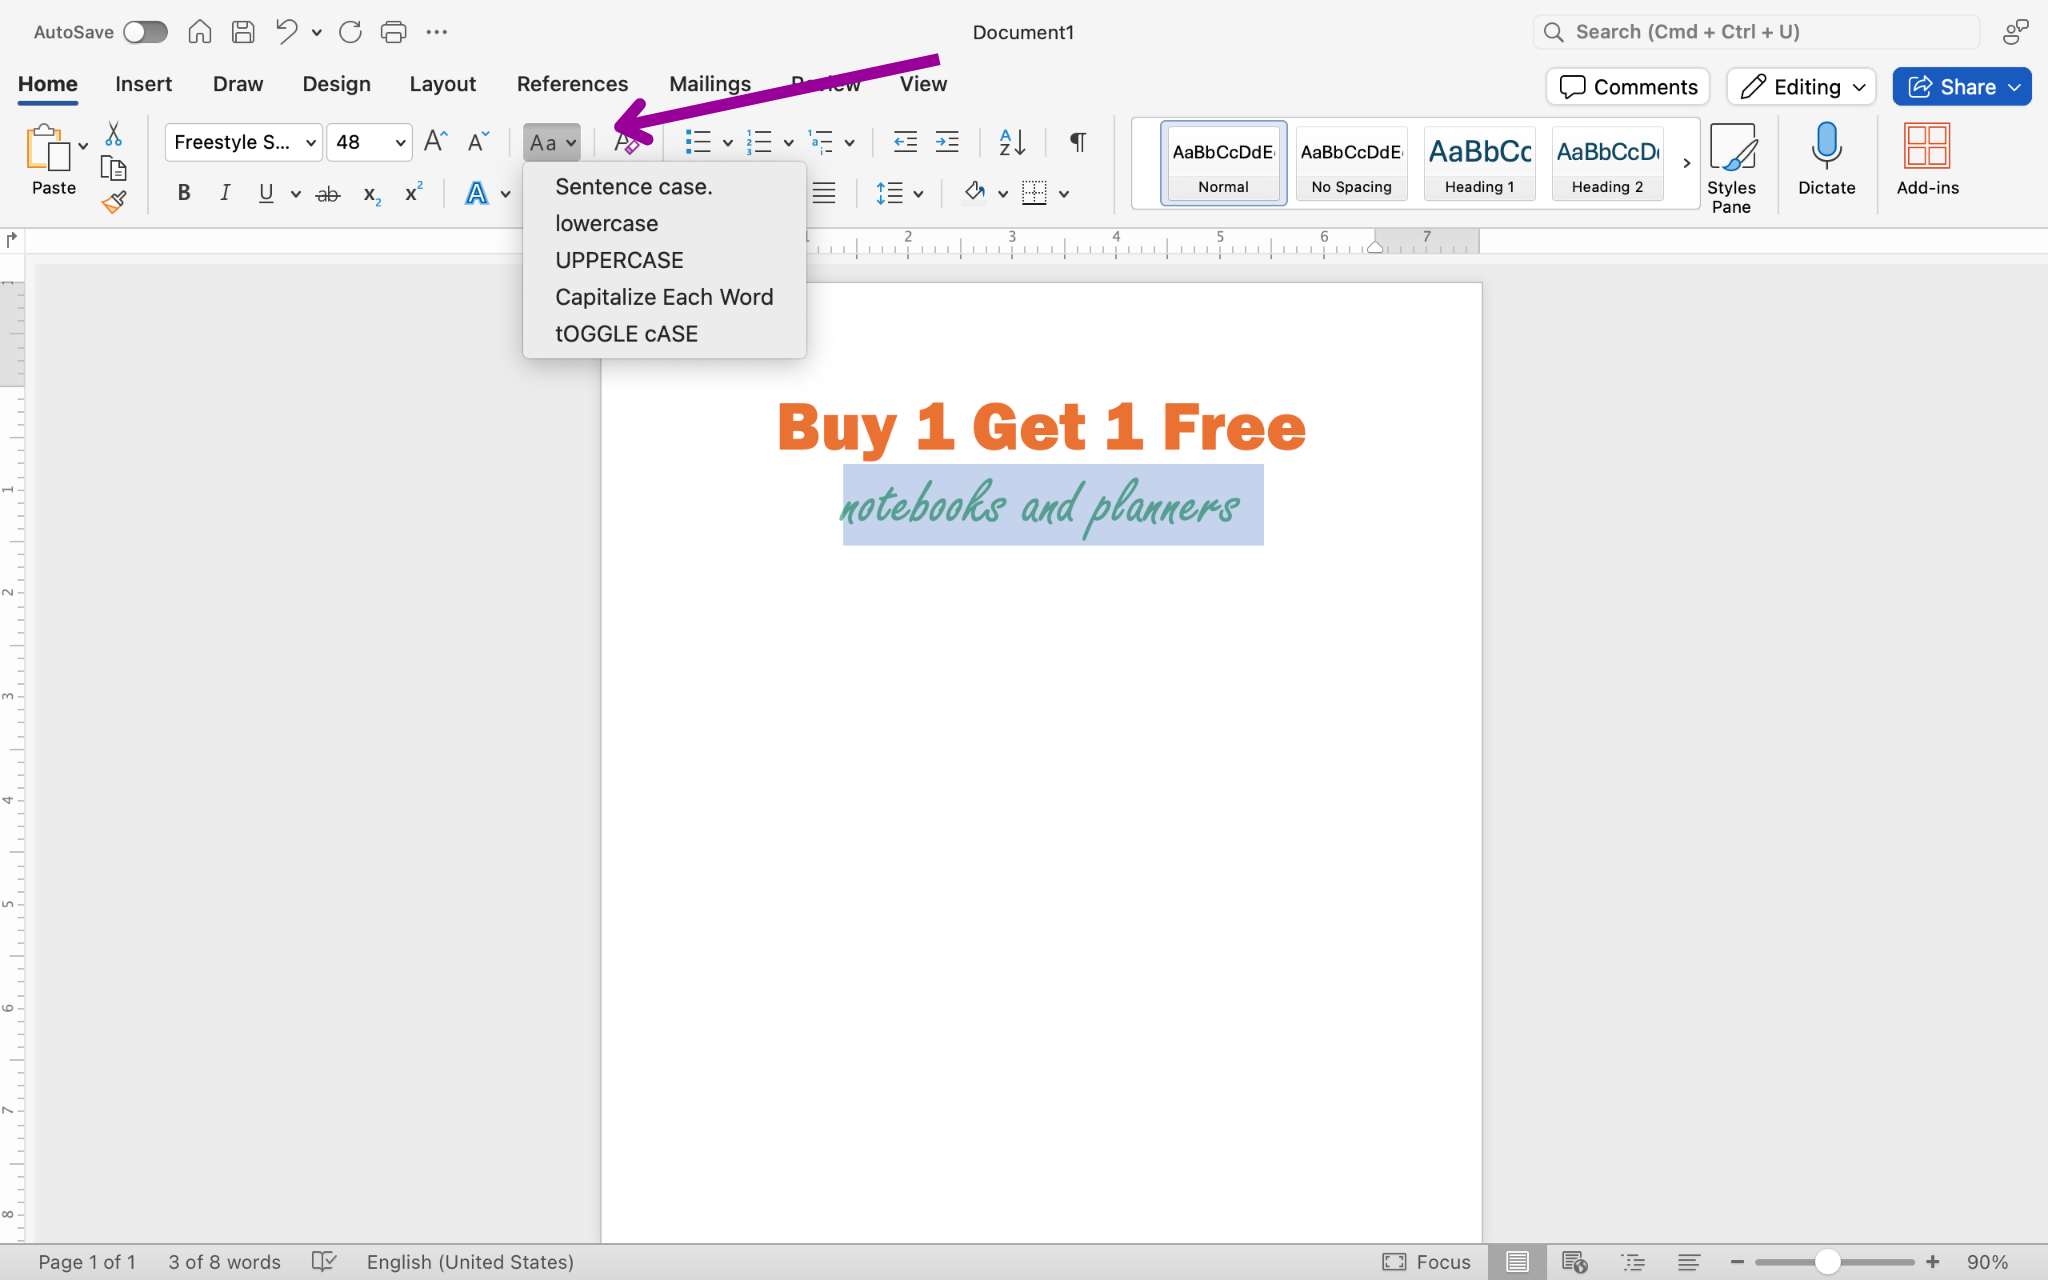
Task: Click the search field
Action: coord(1756,32)
